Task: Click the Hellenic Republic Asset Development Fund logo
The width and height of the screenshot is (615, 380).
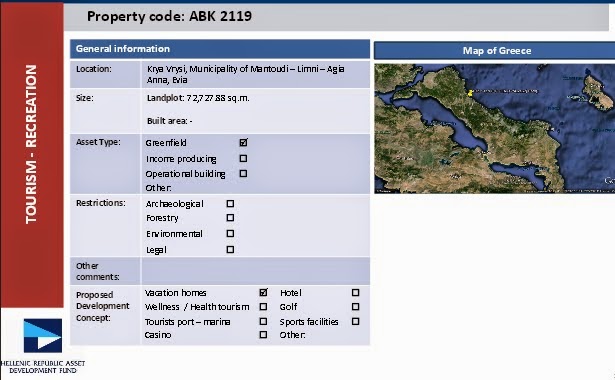Action: pos(43,336)
